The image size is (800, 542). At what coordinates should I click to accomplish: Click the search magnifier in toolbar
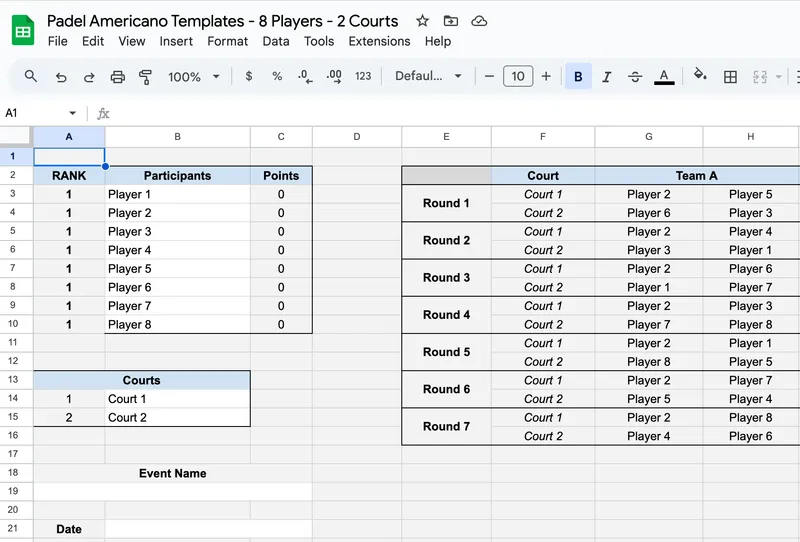(31, 77)
